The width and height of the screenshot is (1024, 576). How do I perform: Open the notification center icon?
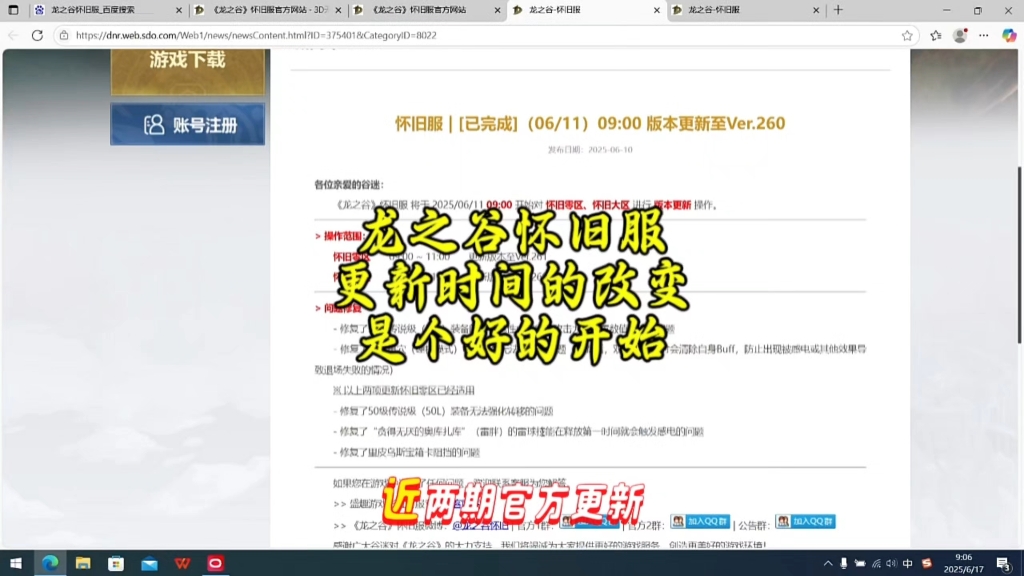[1004, 563]
